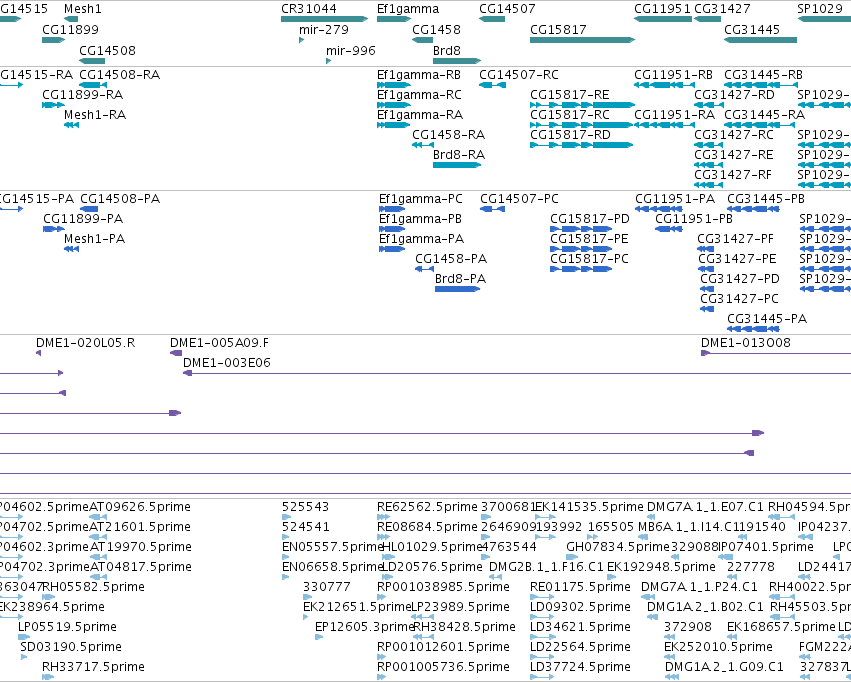Select the CG15817-RD transcript label

(x=570, y=135)
